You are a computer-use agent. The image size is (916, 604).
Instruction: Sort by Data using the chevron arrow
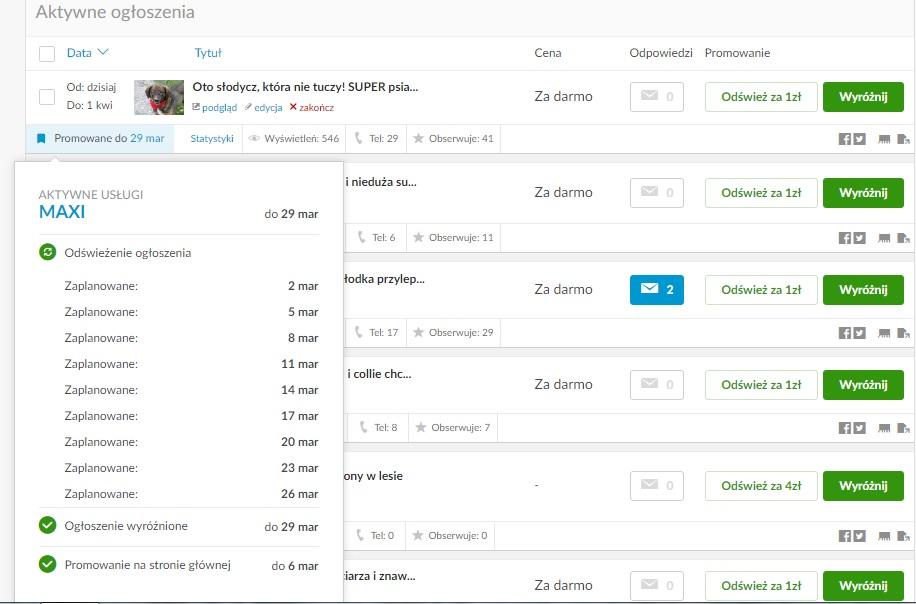(103, 52)
